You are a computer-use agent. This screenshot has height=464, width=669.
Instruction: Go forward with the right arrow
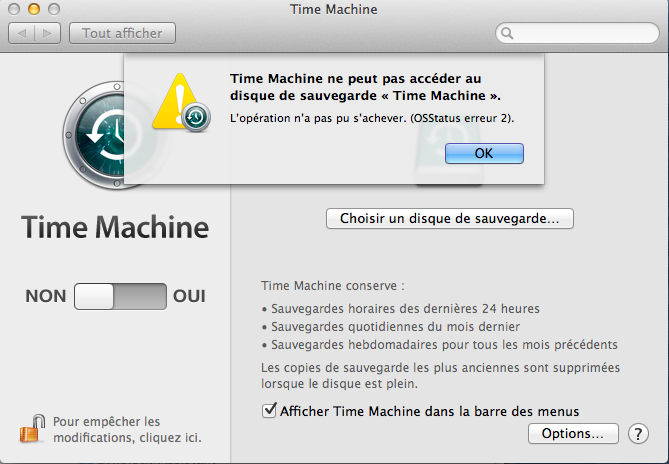pos(47,33)
